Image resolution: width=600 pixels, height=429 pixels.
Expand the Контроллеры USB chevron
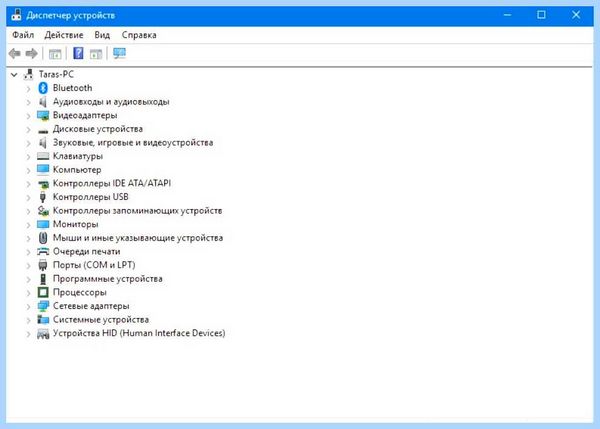click(x=29, y=197)
